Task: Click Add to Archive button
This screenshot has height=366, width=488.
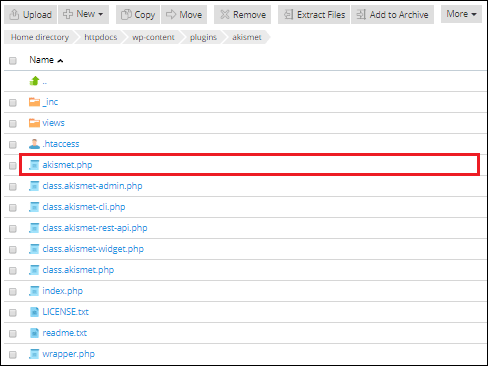Action: [392, 15]
